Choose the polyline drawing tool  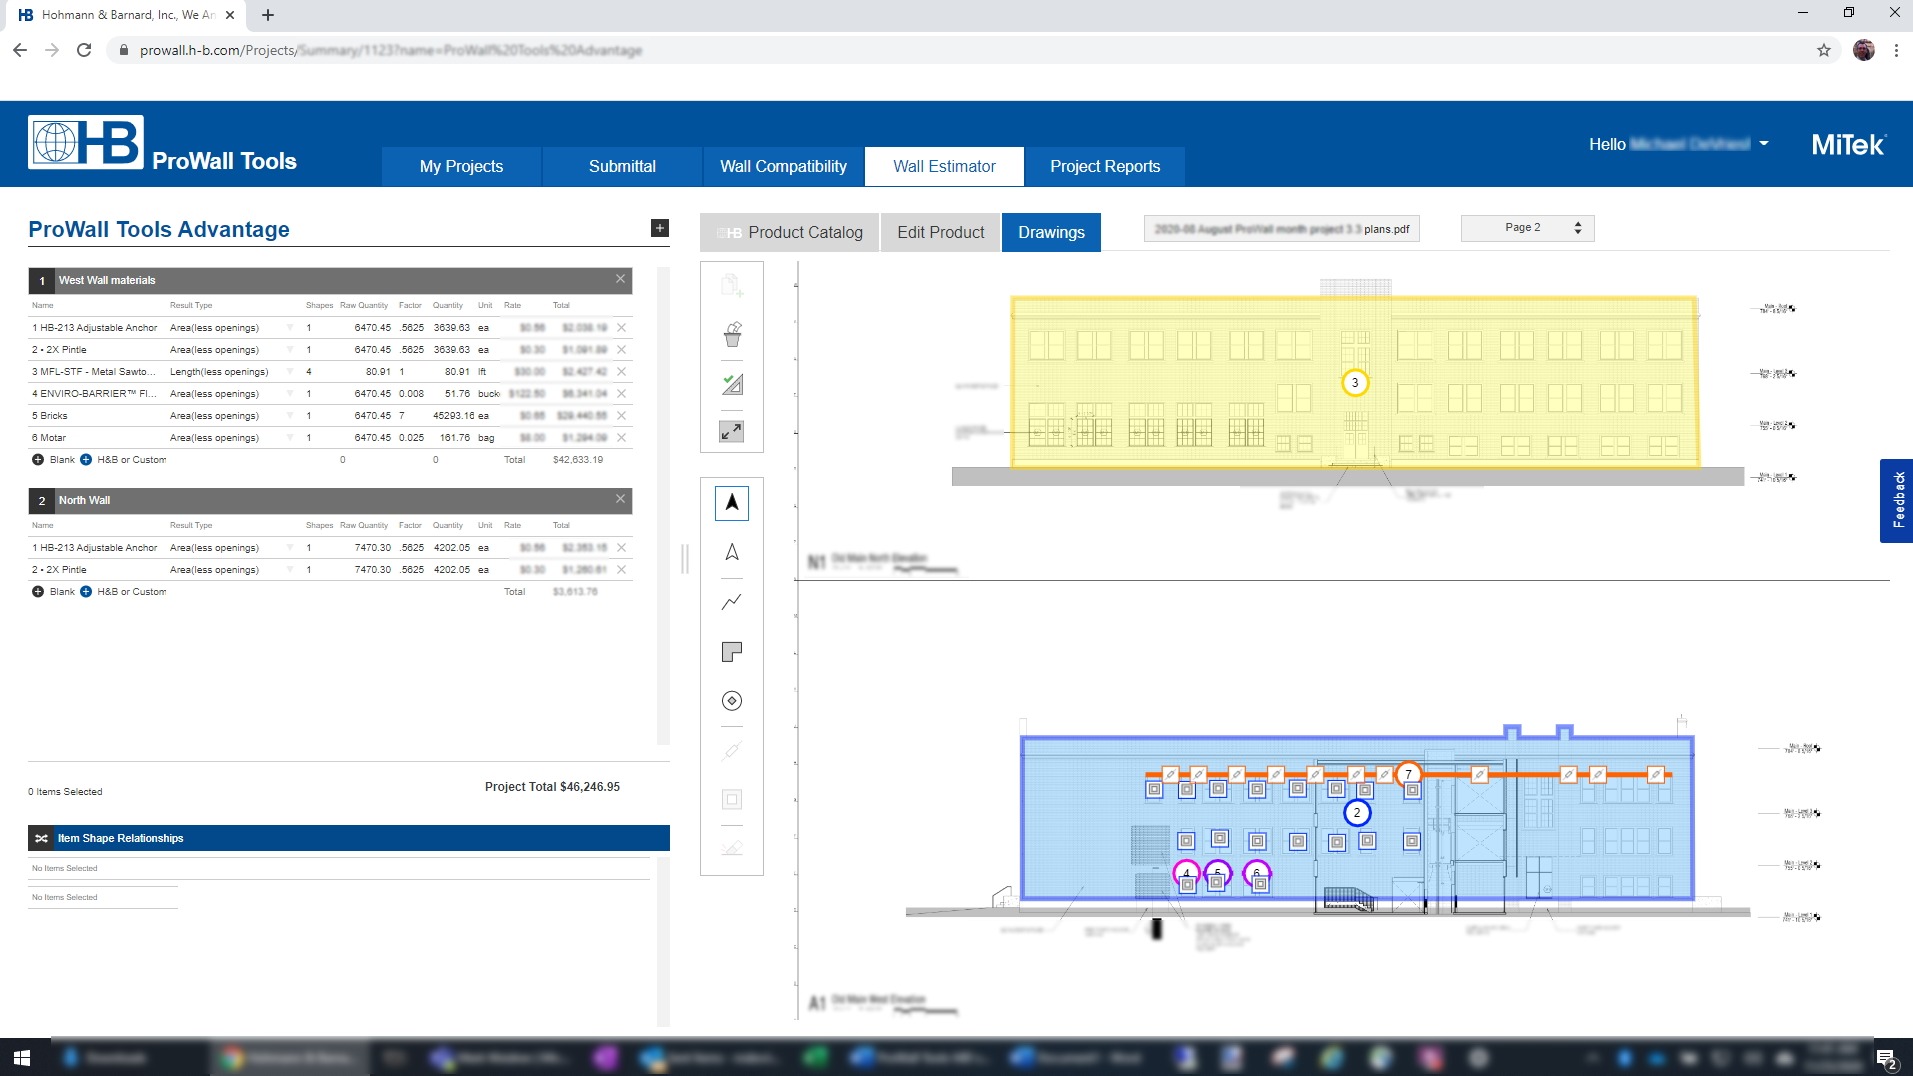click(732, 602)
